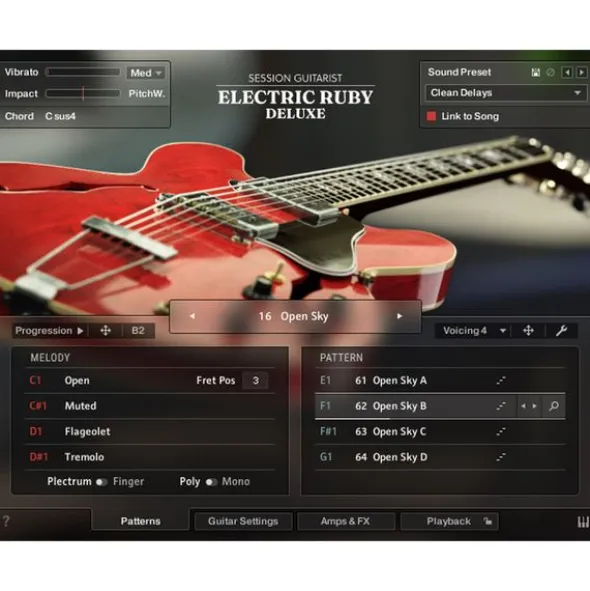Click the wrench icon beside Voicing
590x591 pixels.
561,331
